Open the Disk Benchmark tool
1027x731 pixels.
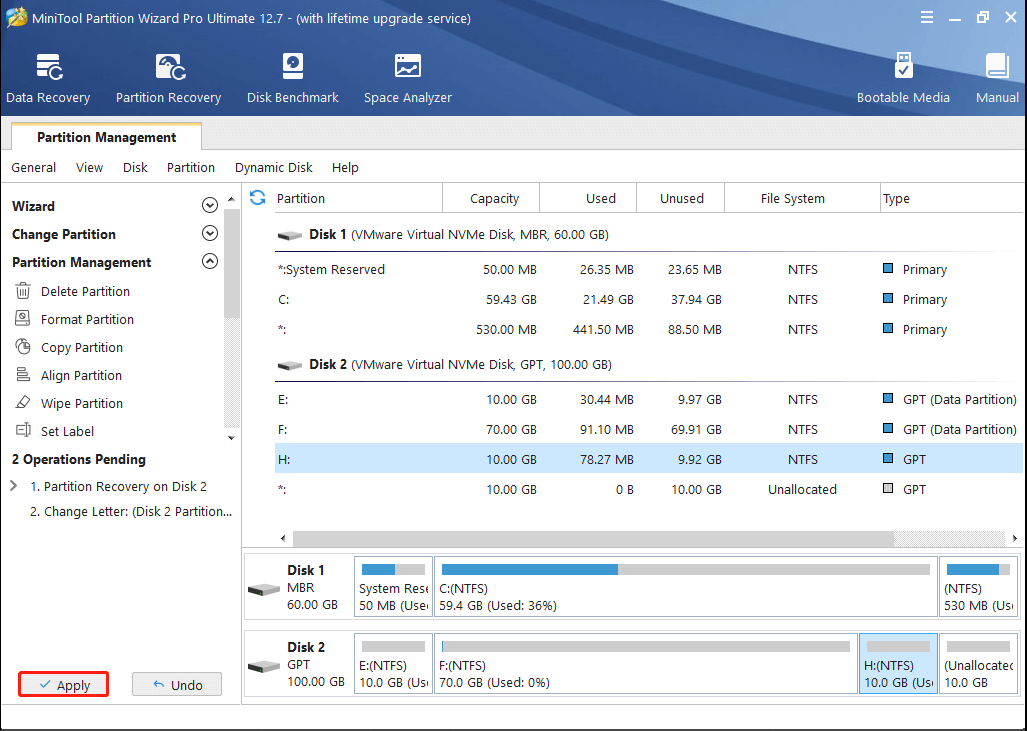[292, 79]
